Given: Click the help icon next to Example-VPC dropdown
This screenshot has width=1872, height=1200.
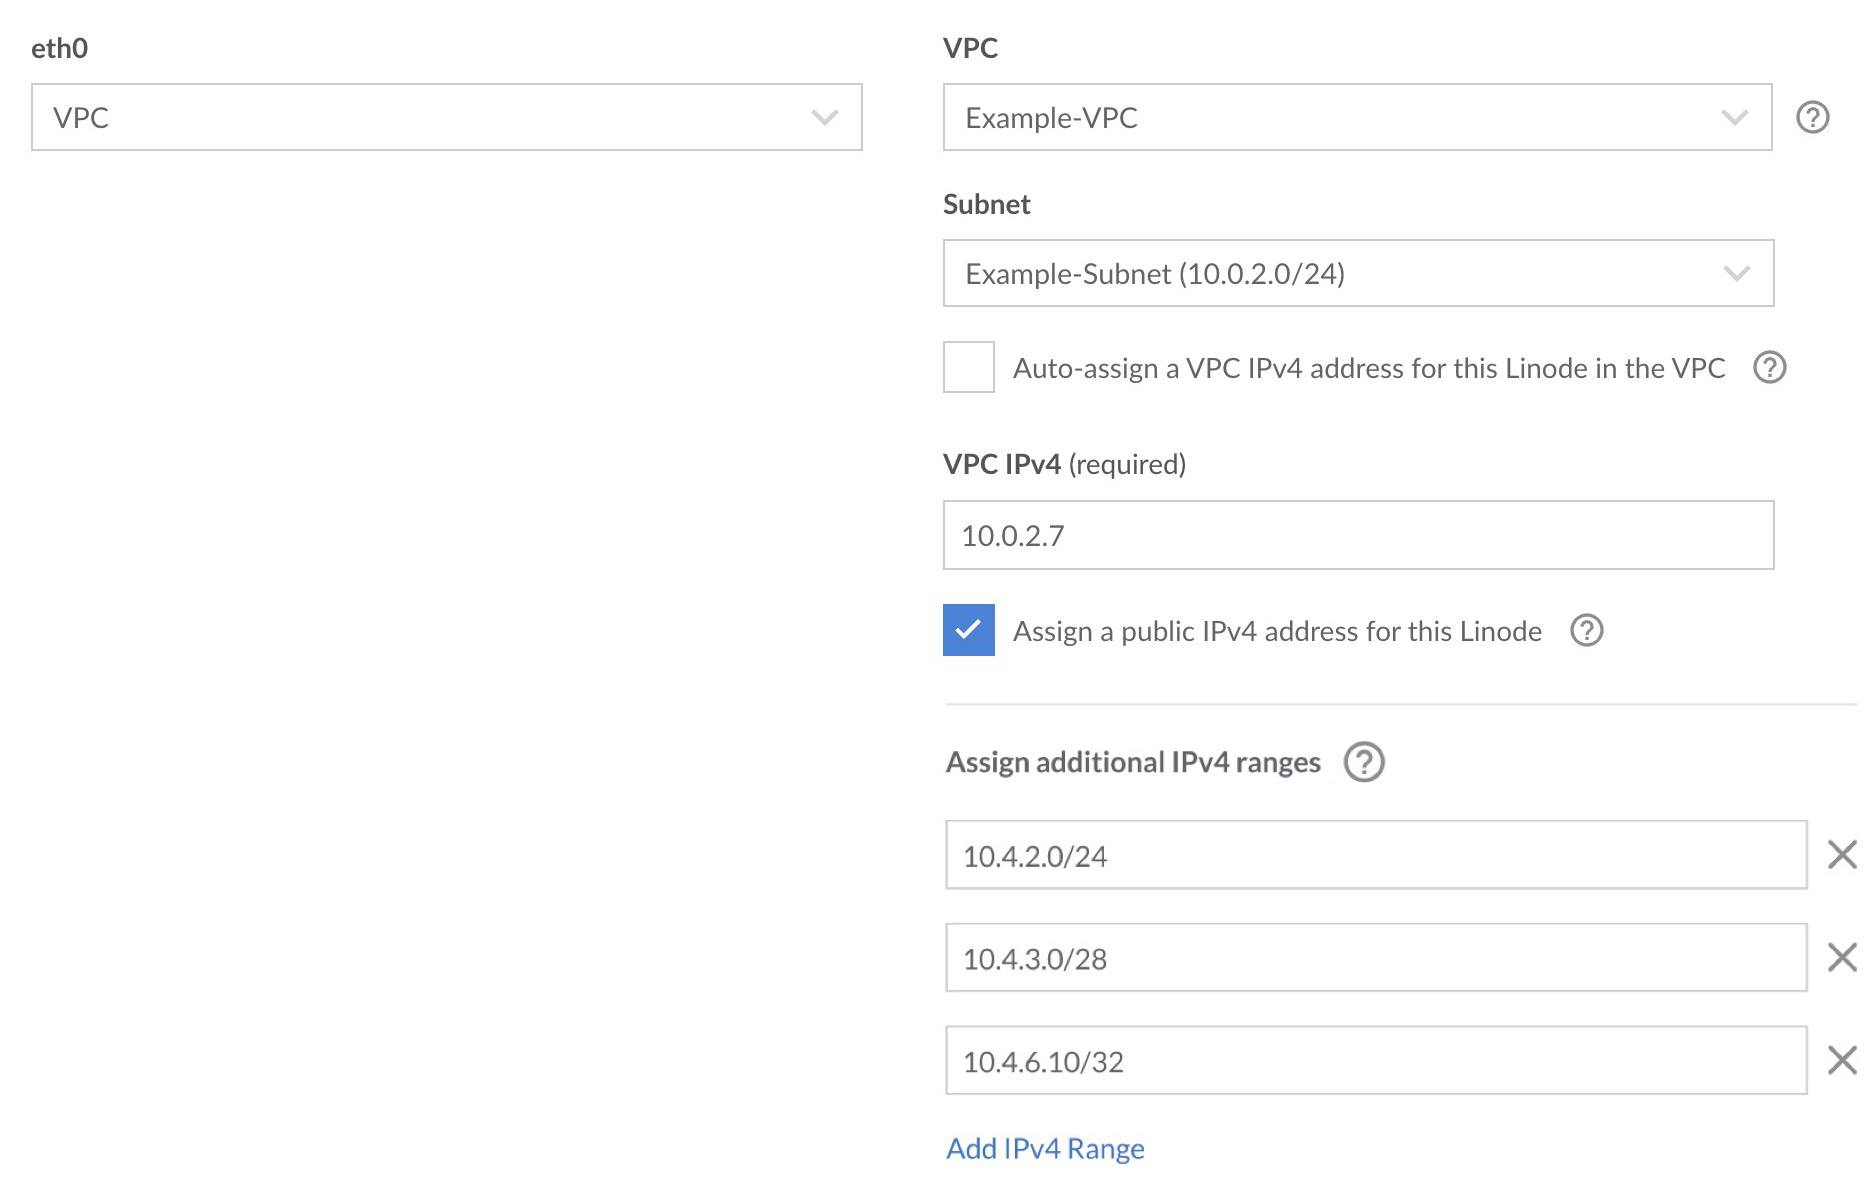Looking at the screenshot, I should click(1813, 118).
